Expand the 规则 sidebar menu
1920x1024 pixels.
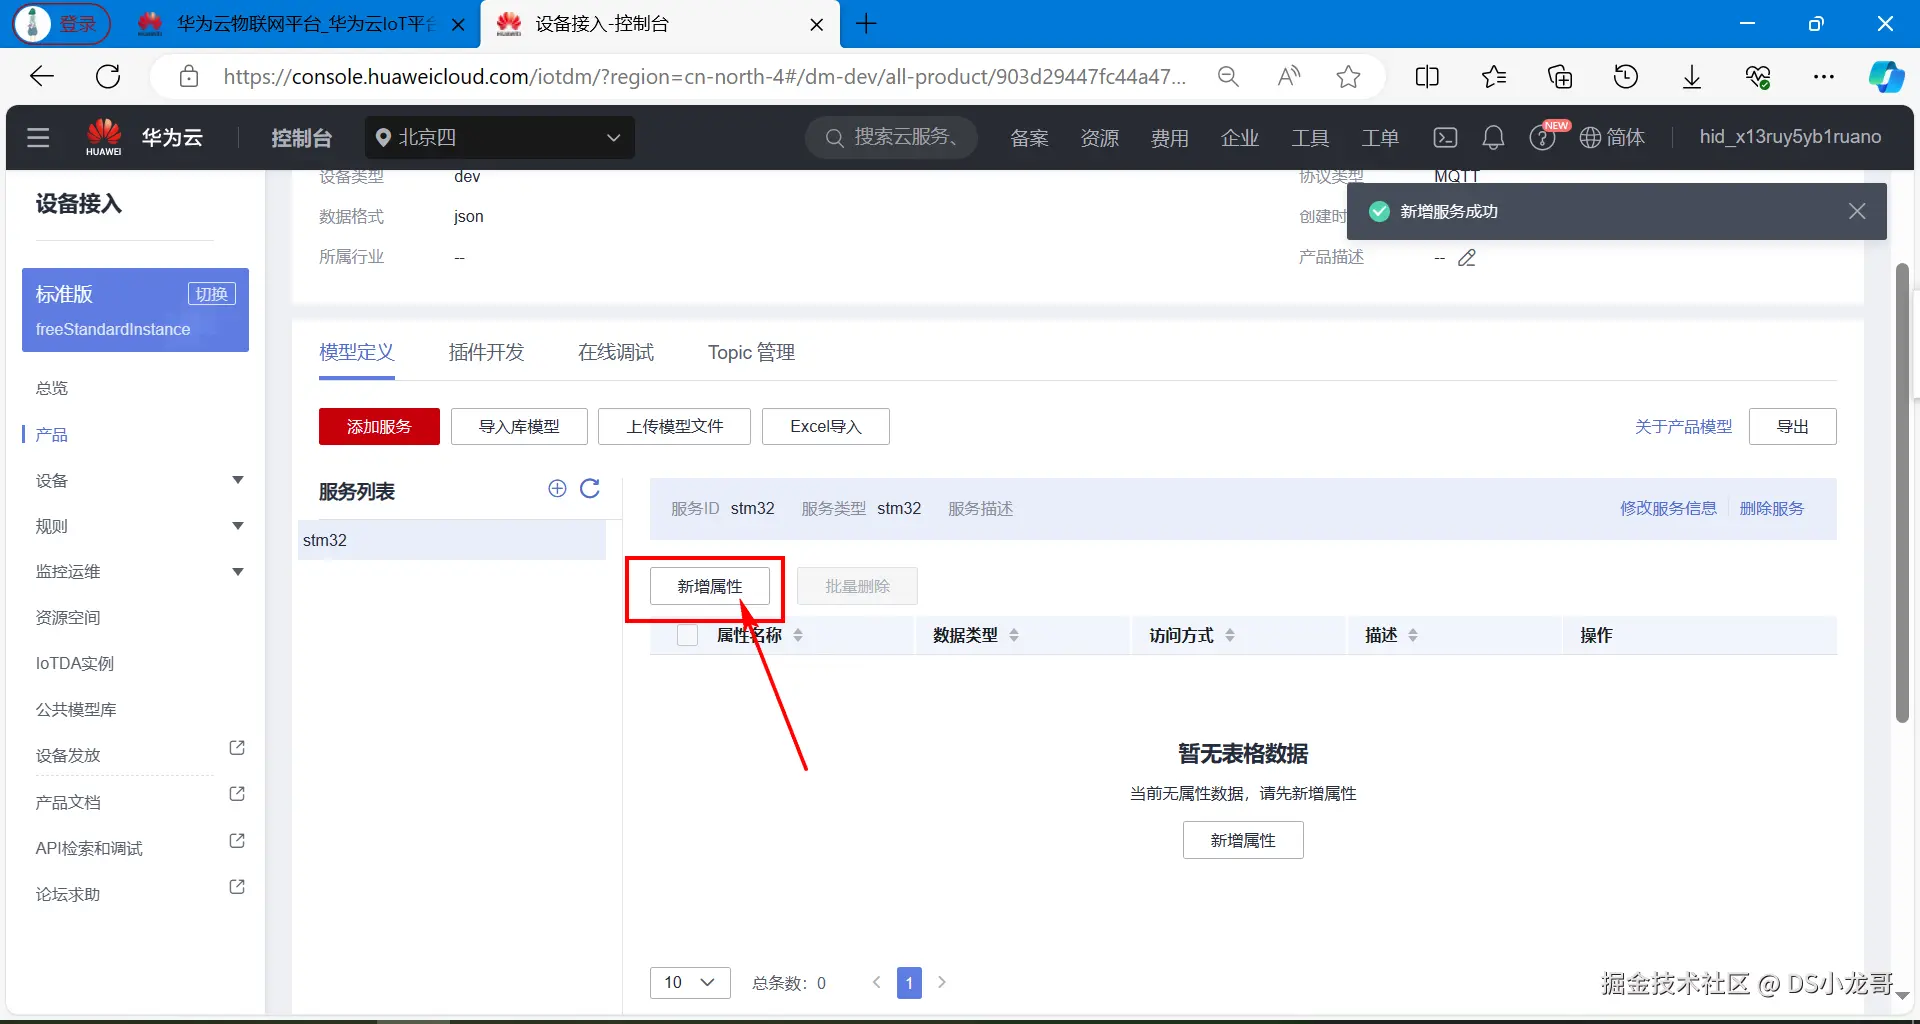point(238,526)
